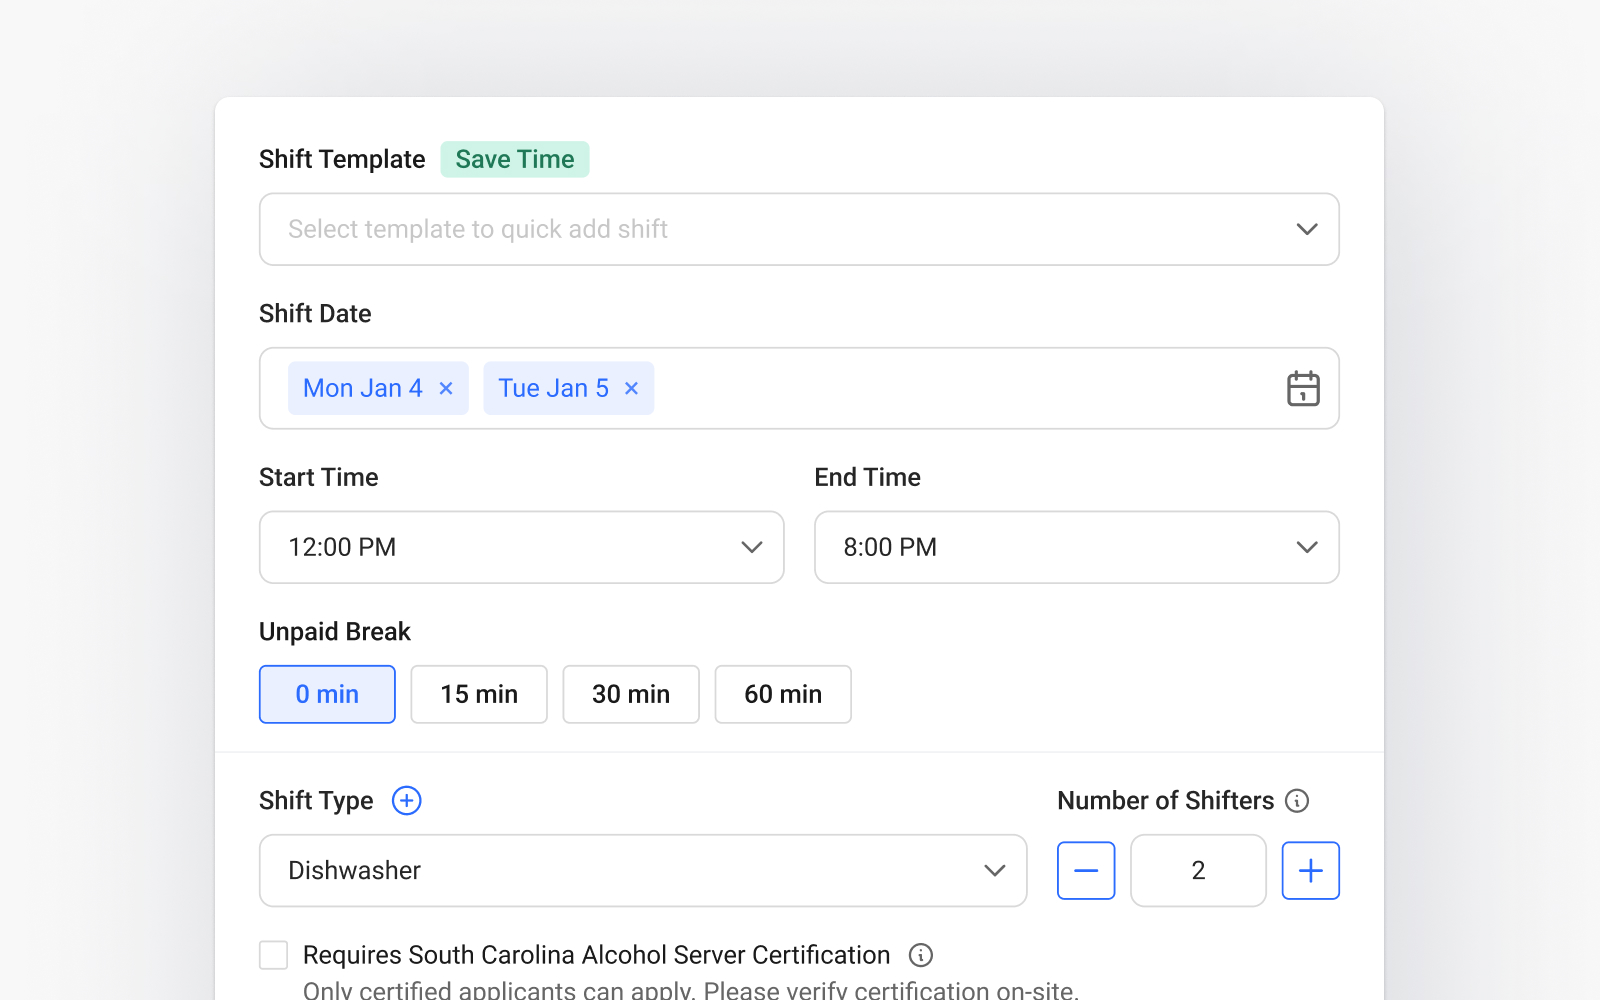The image size is (1600, 1000).
Task: Select the 0 min unpaid break
Action: click(x=327, y=694)
